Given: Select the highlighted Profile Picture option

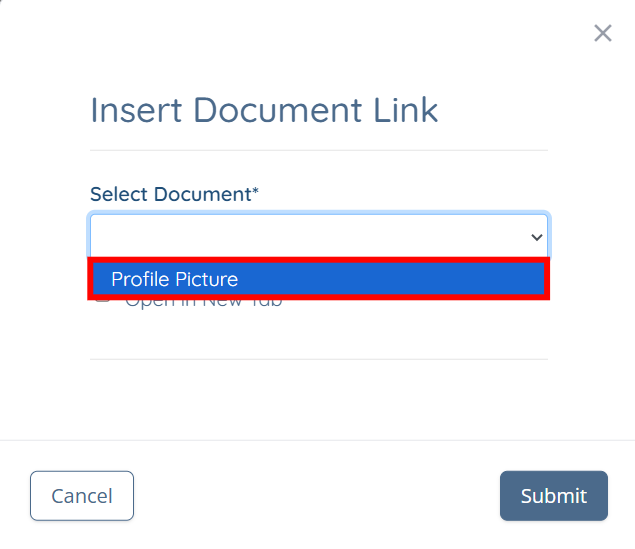Looking at the screenshot, I should tap(318, 279).
